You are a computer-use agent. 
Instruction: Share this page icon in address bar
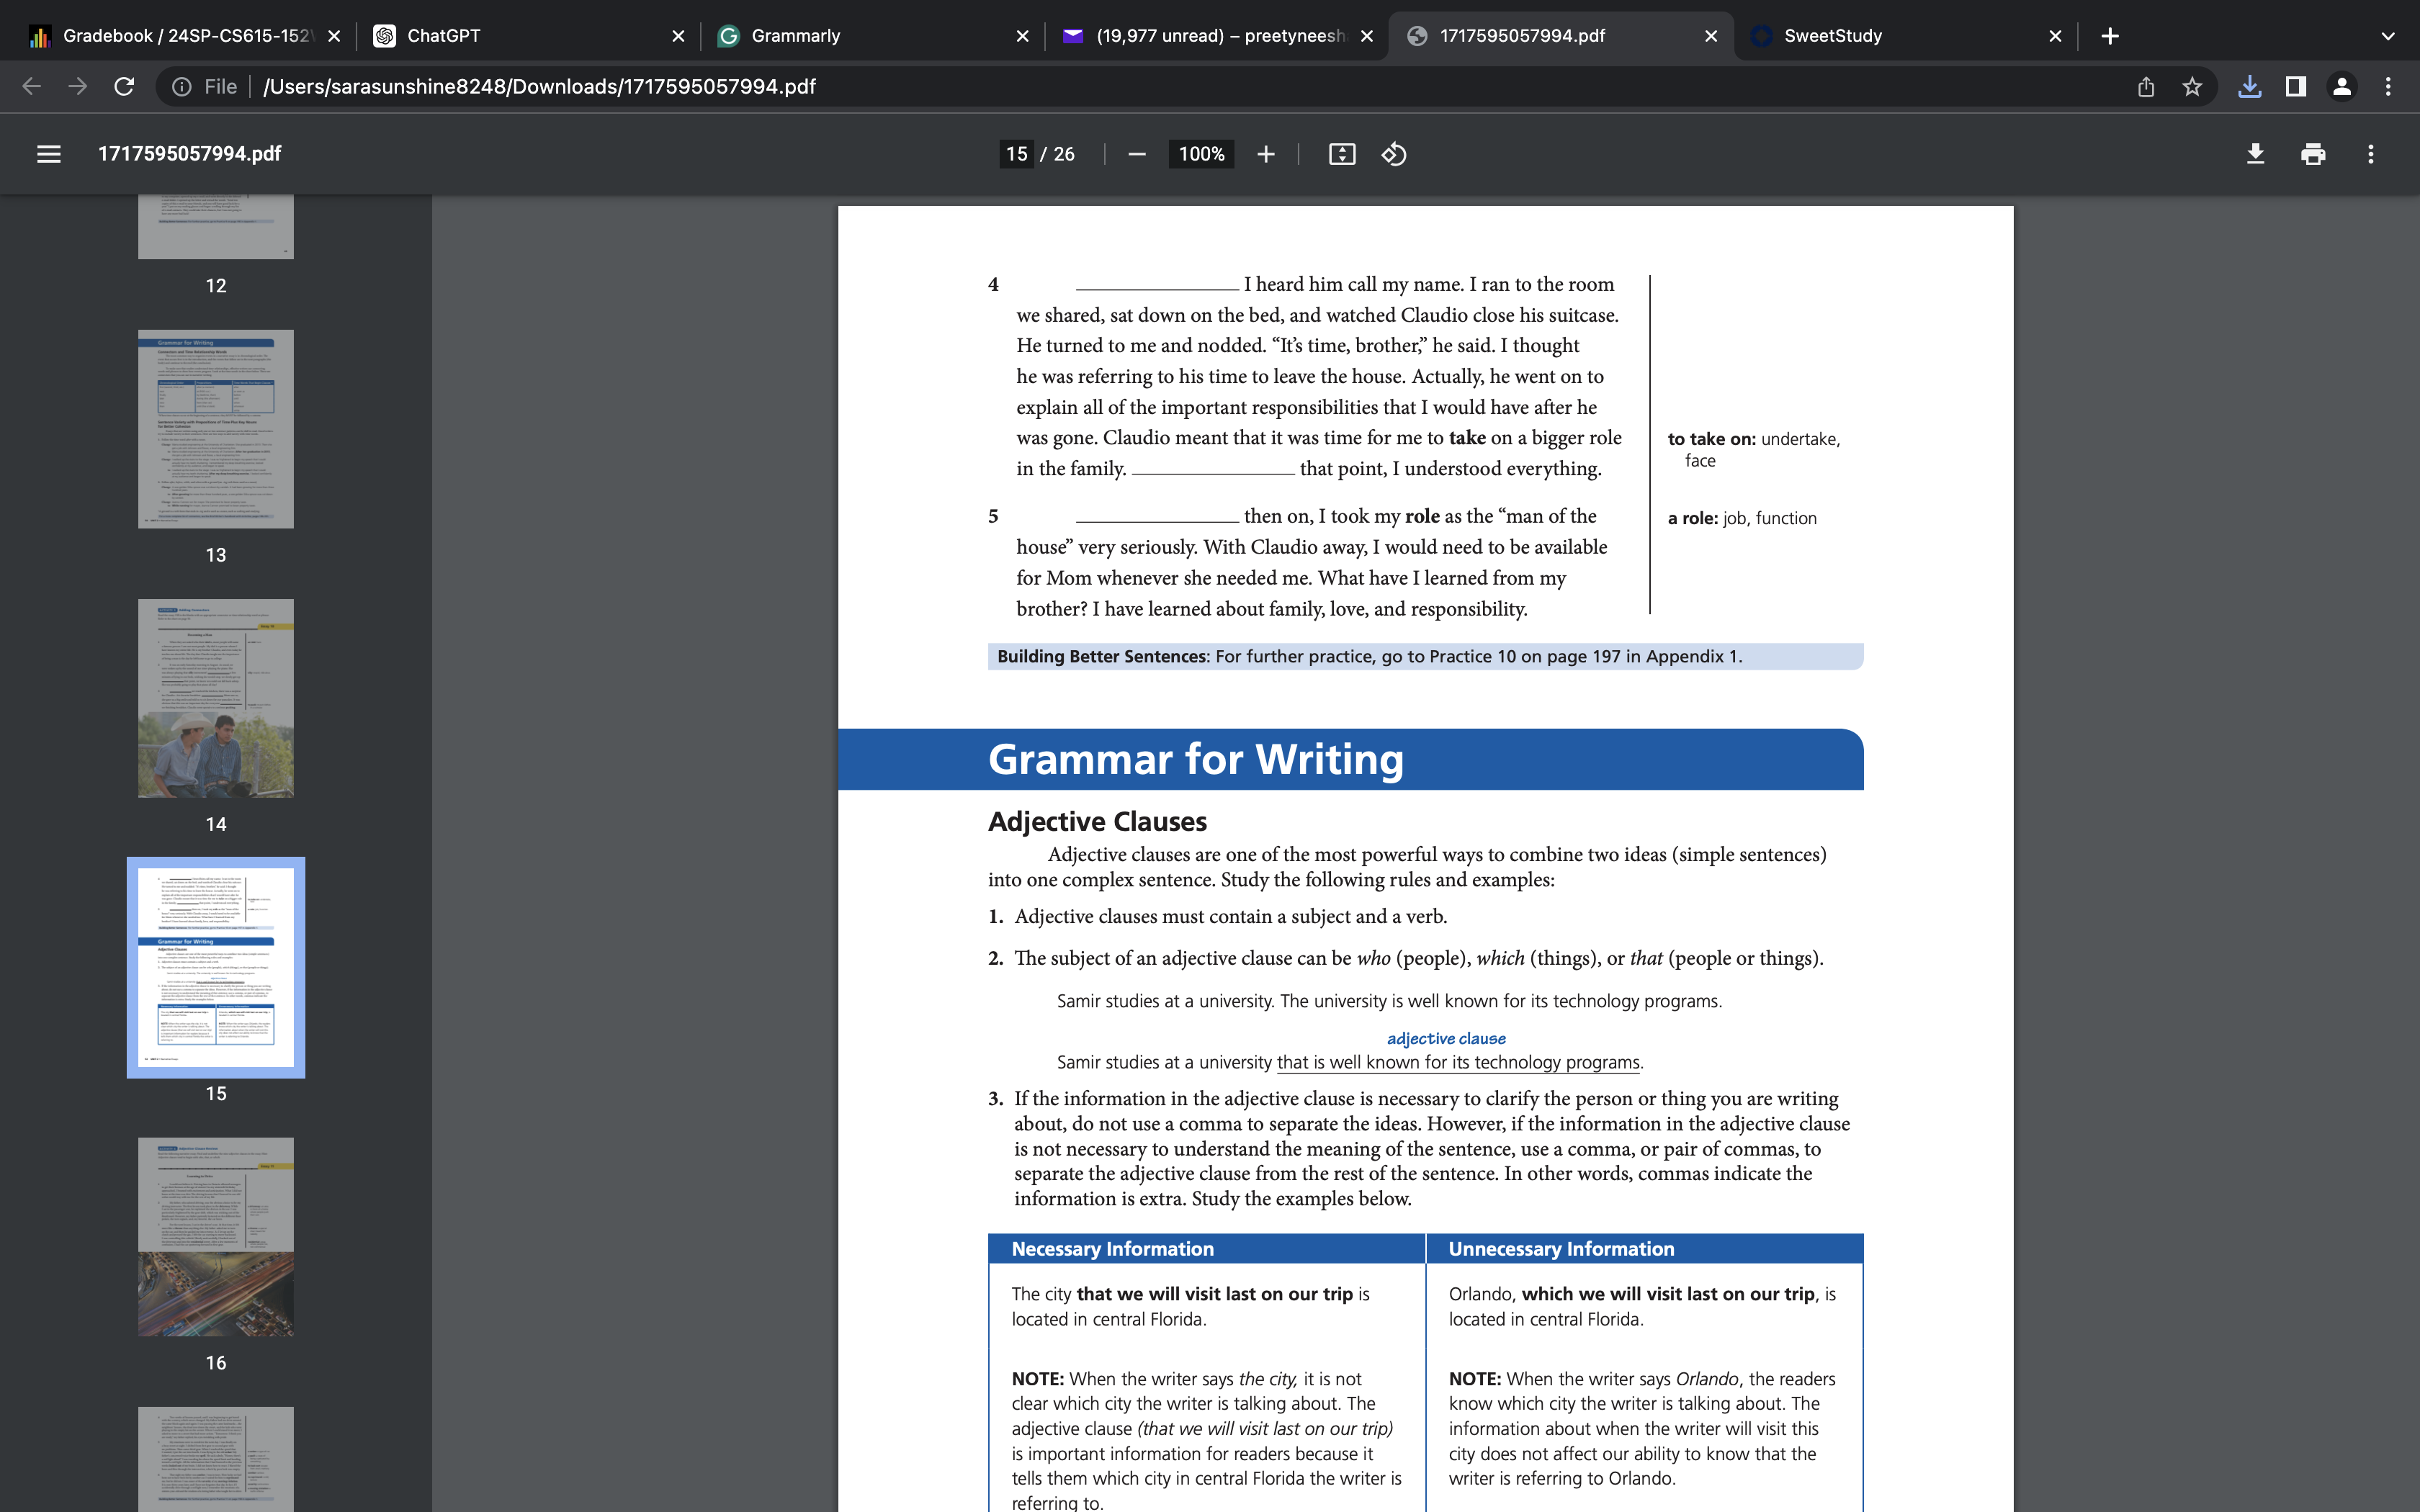2145,87
